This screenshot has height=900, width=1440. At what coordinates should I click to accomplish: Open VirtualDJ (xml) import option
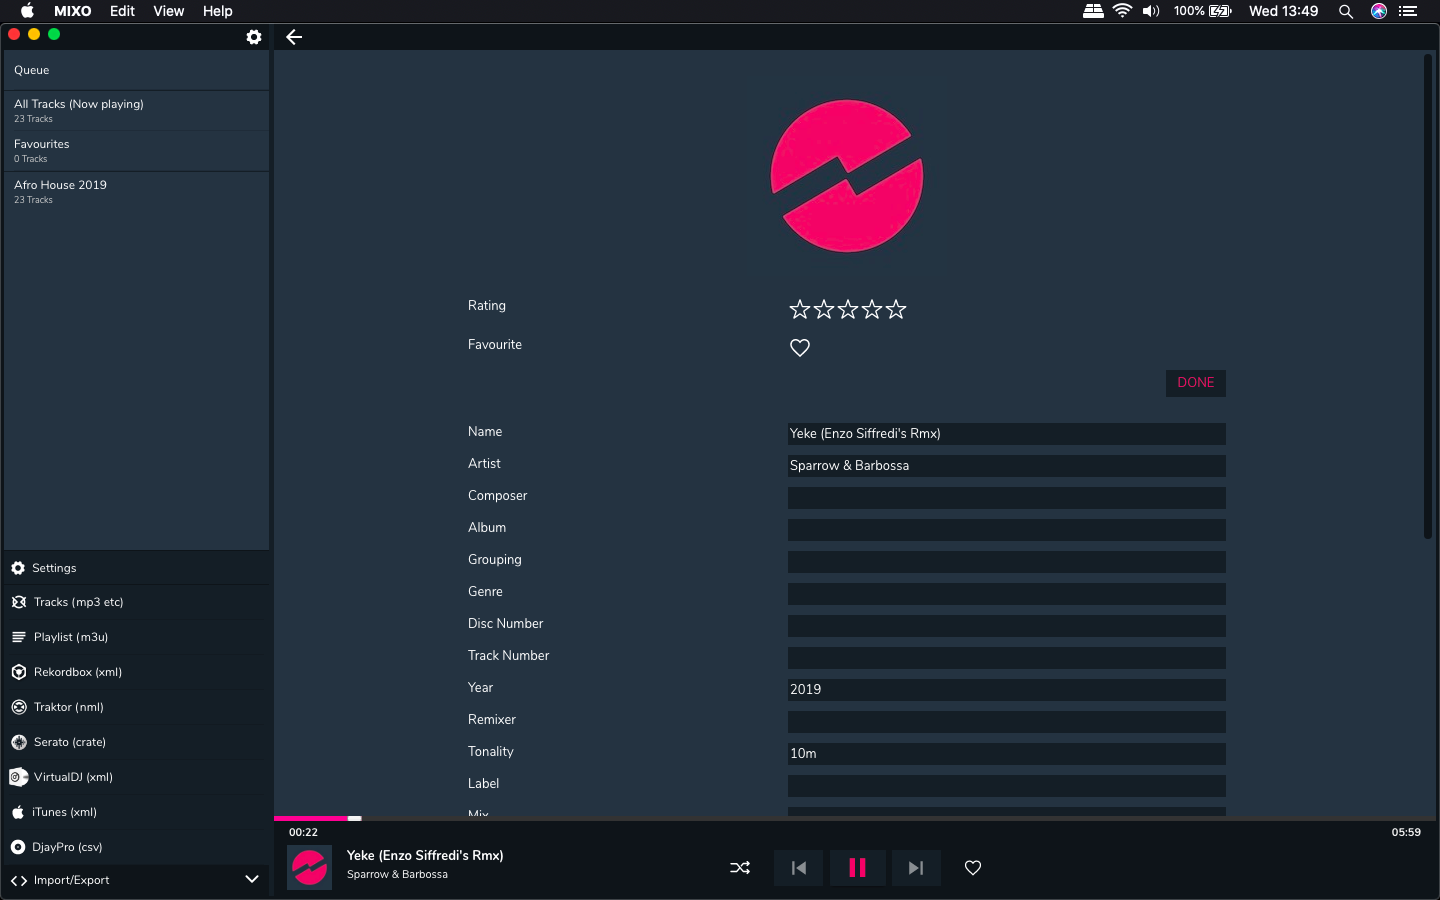coord(73,777)
